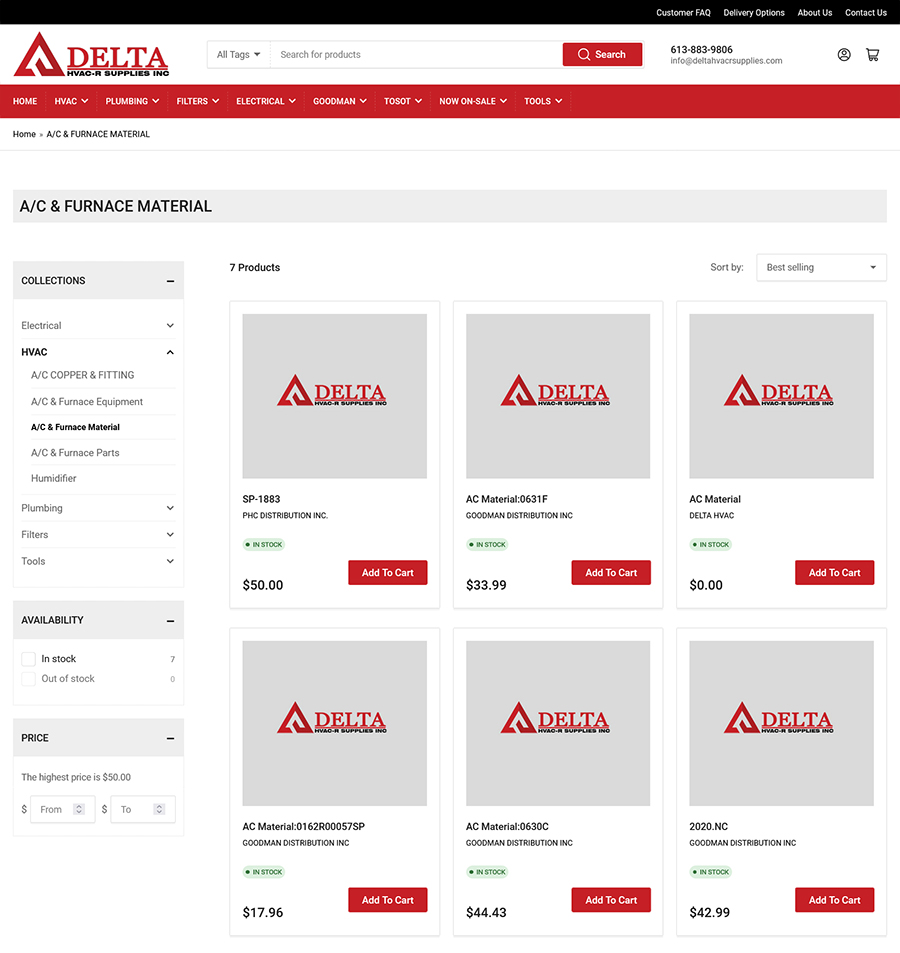Open the GOODMAN navigation menu

[x=340, y=101]
